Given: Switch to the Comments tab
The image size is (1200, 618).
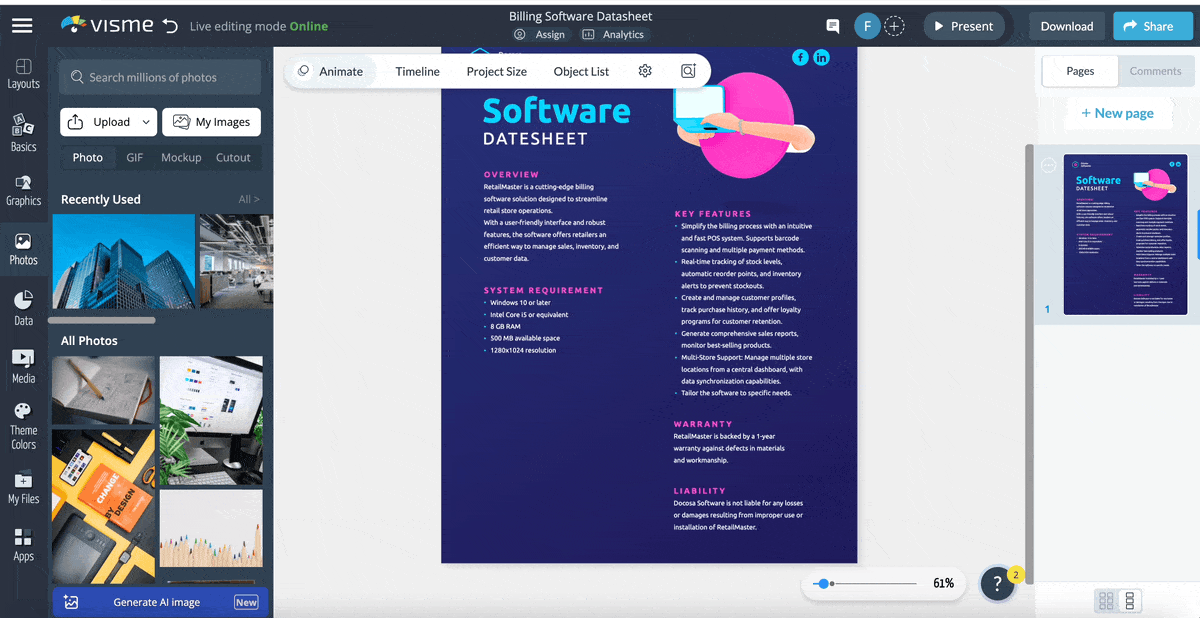Looking at the screenshot, I should click(1155, 71).
